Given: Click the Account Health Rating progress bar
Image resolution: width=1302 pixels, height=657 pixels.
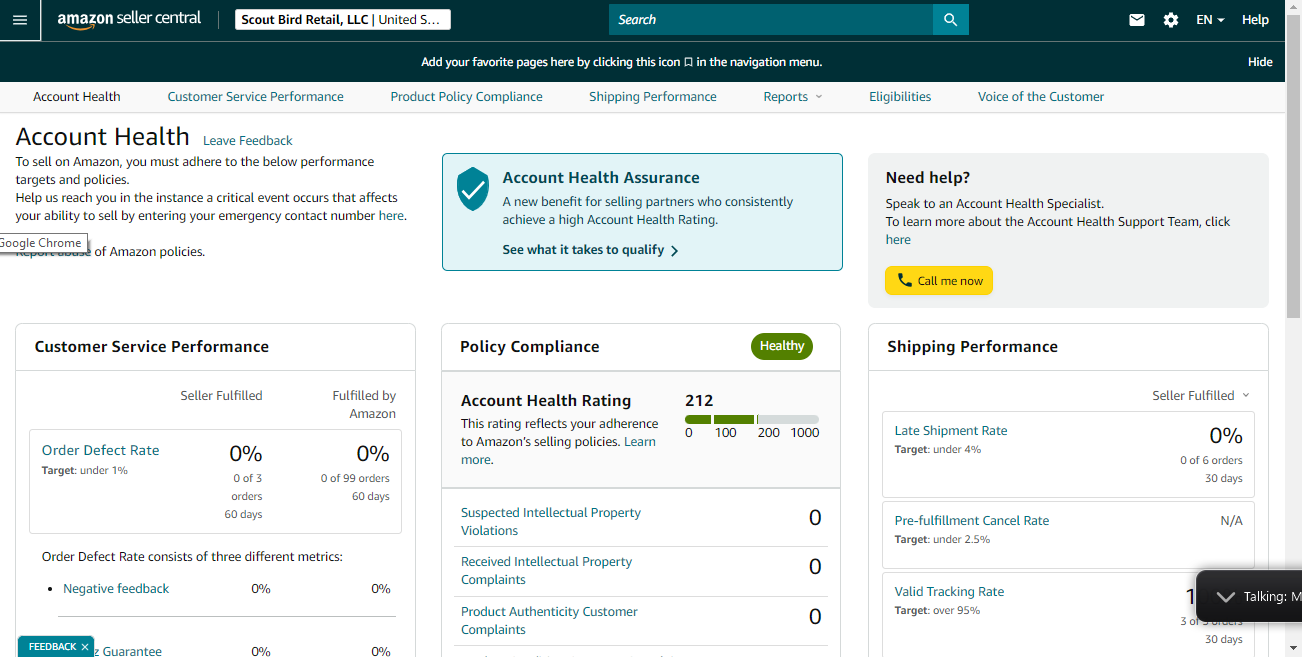Looking at the screenshot, I should [752, 419].
